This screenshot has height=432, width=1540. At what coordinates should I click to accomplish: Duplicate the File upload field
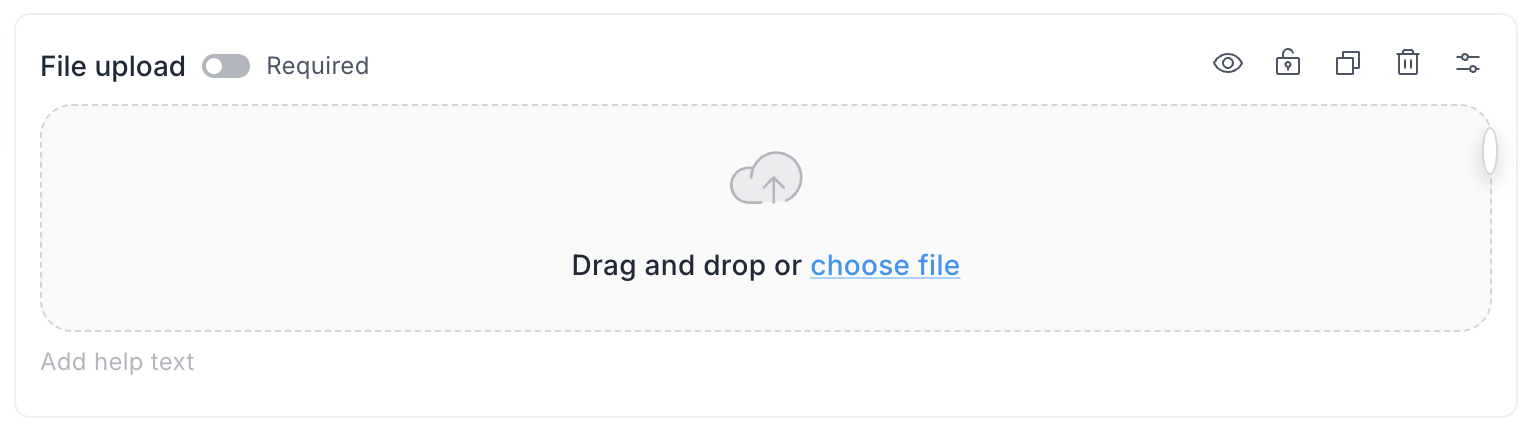[1347, 64]
